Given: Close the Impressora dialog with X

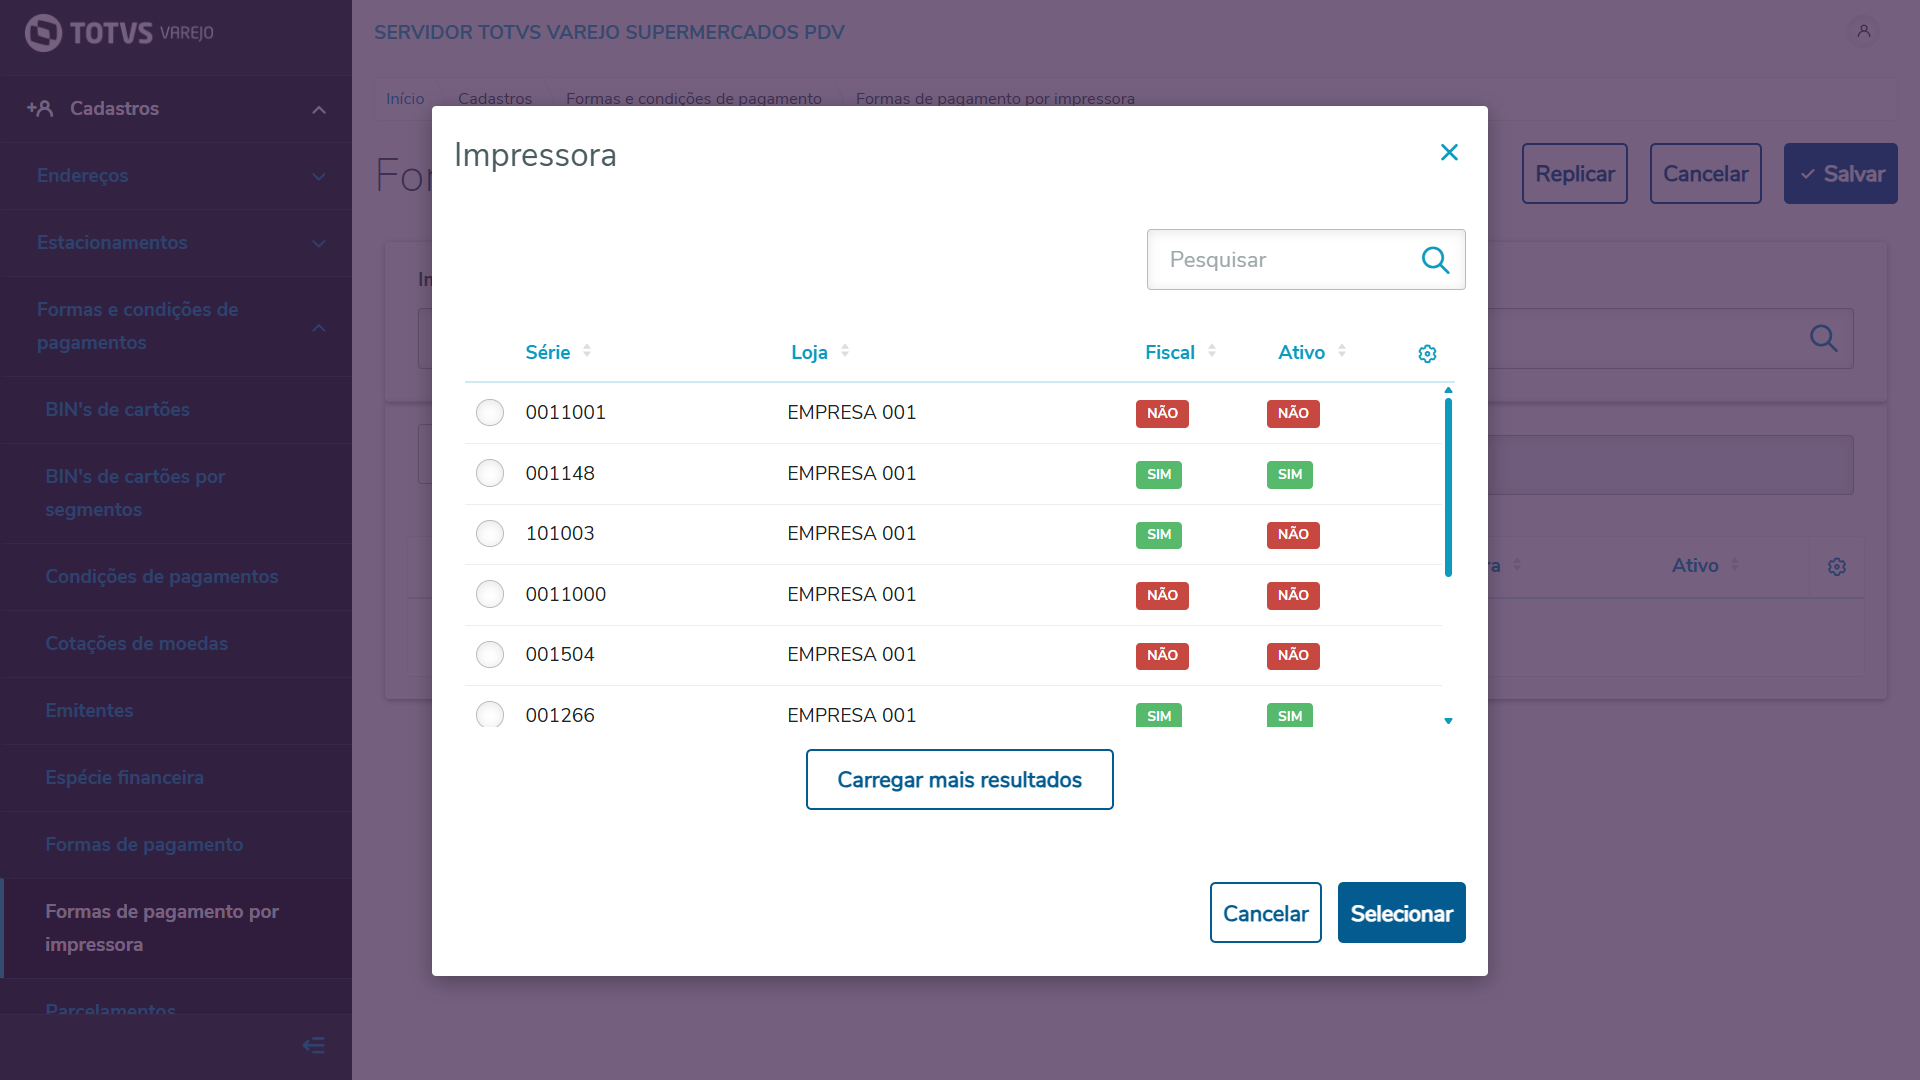Looking at the screenshot, I should [x=1449, y=152].
